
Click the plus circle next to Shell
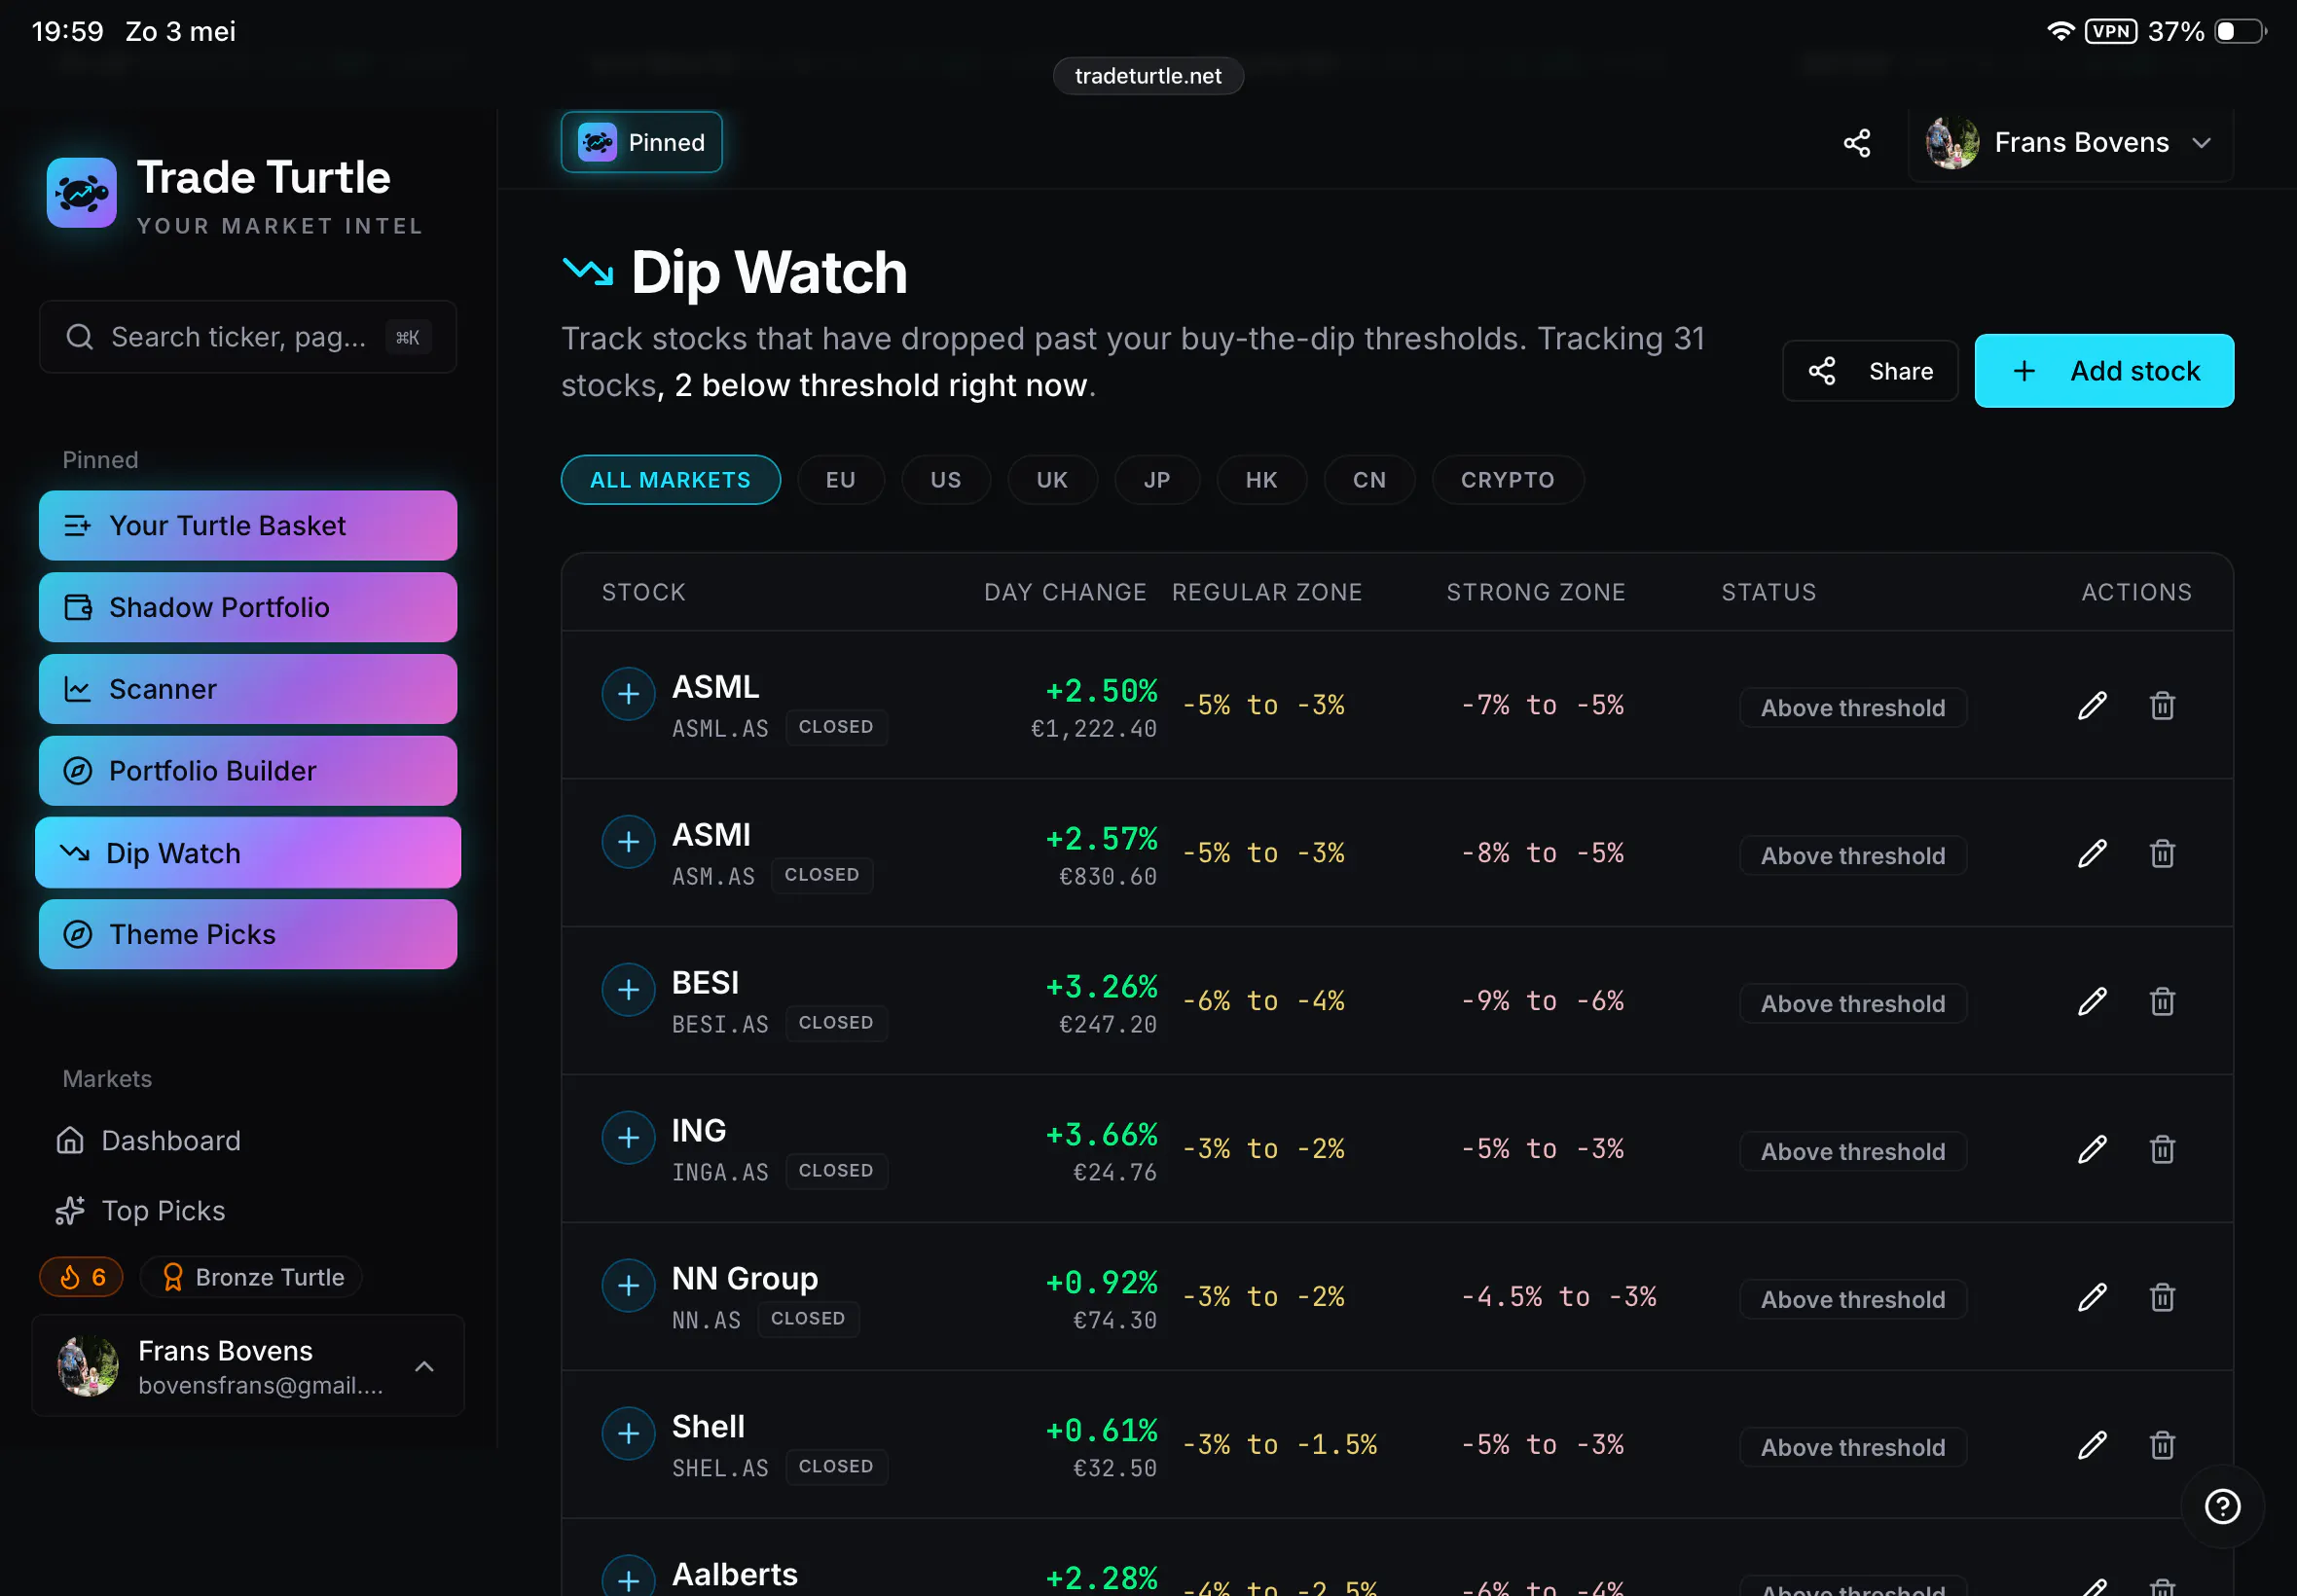(x=628, y=1434)
